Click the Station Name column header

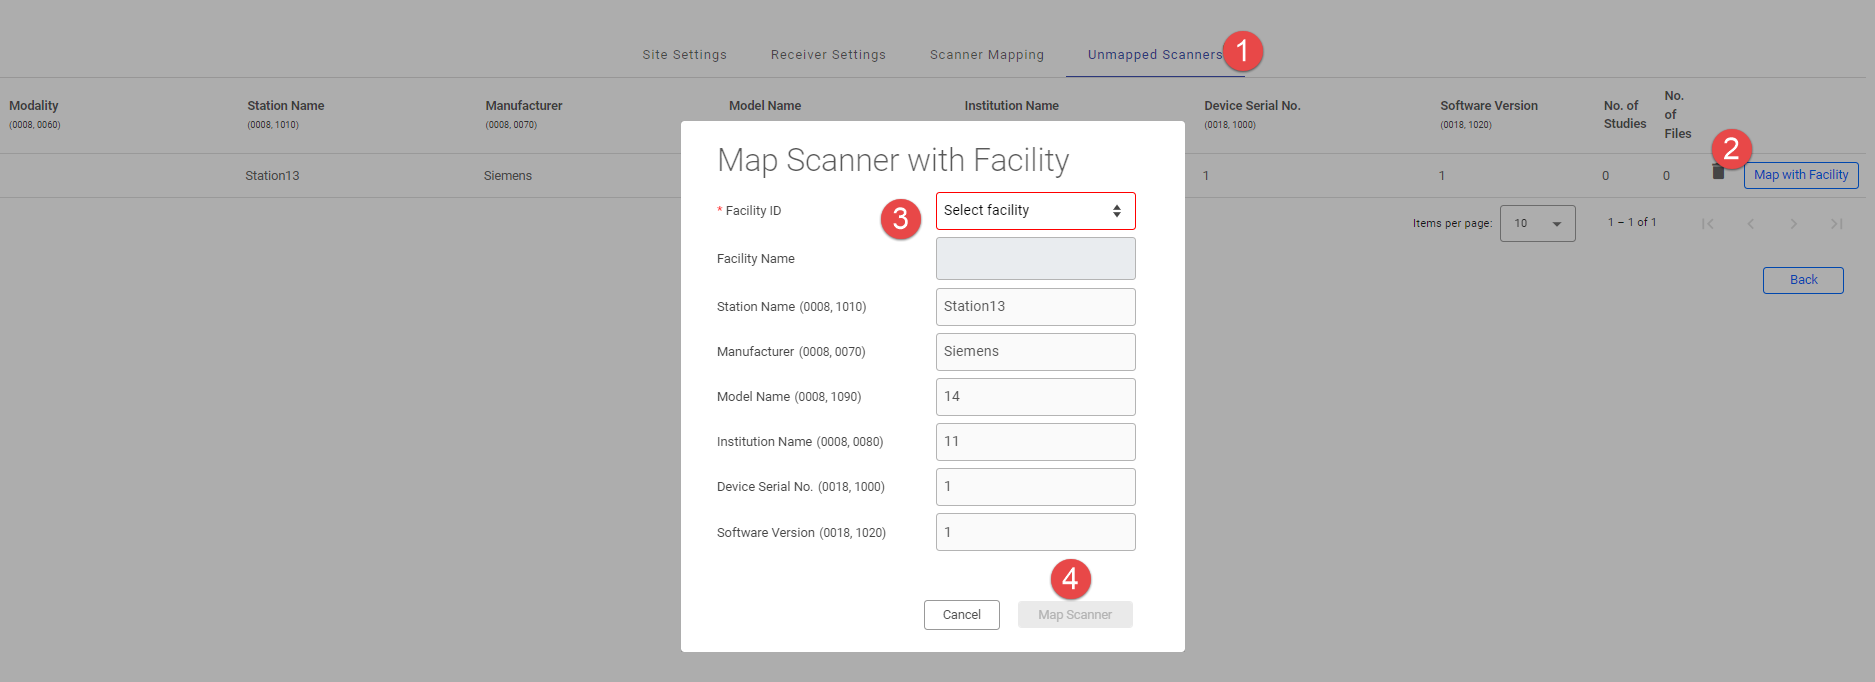286,106
